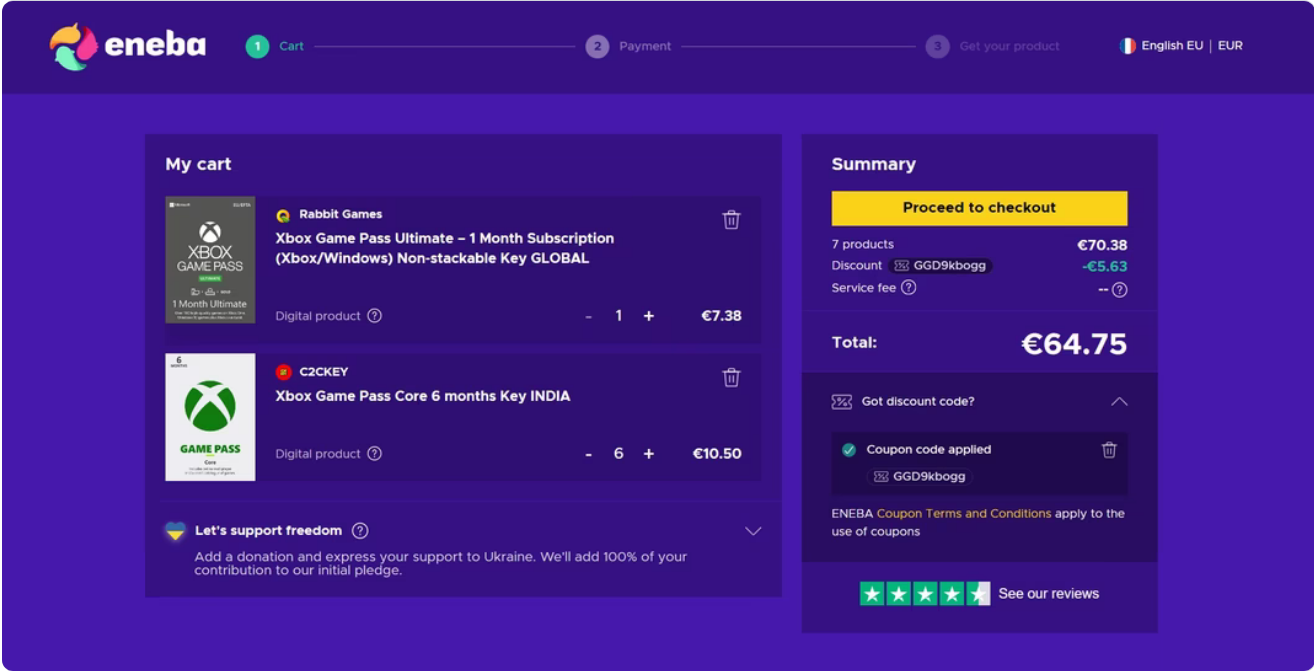This screenshot has height=671, width=1314.
Task: Click the €10.50 item price
Action: (717, 454)
